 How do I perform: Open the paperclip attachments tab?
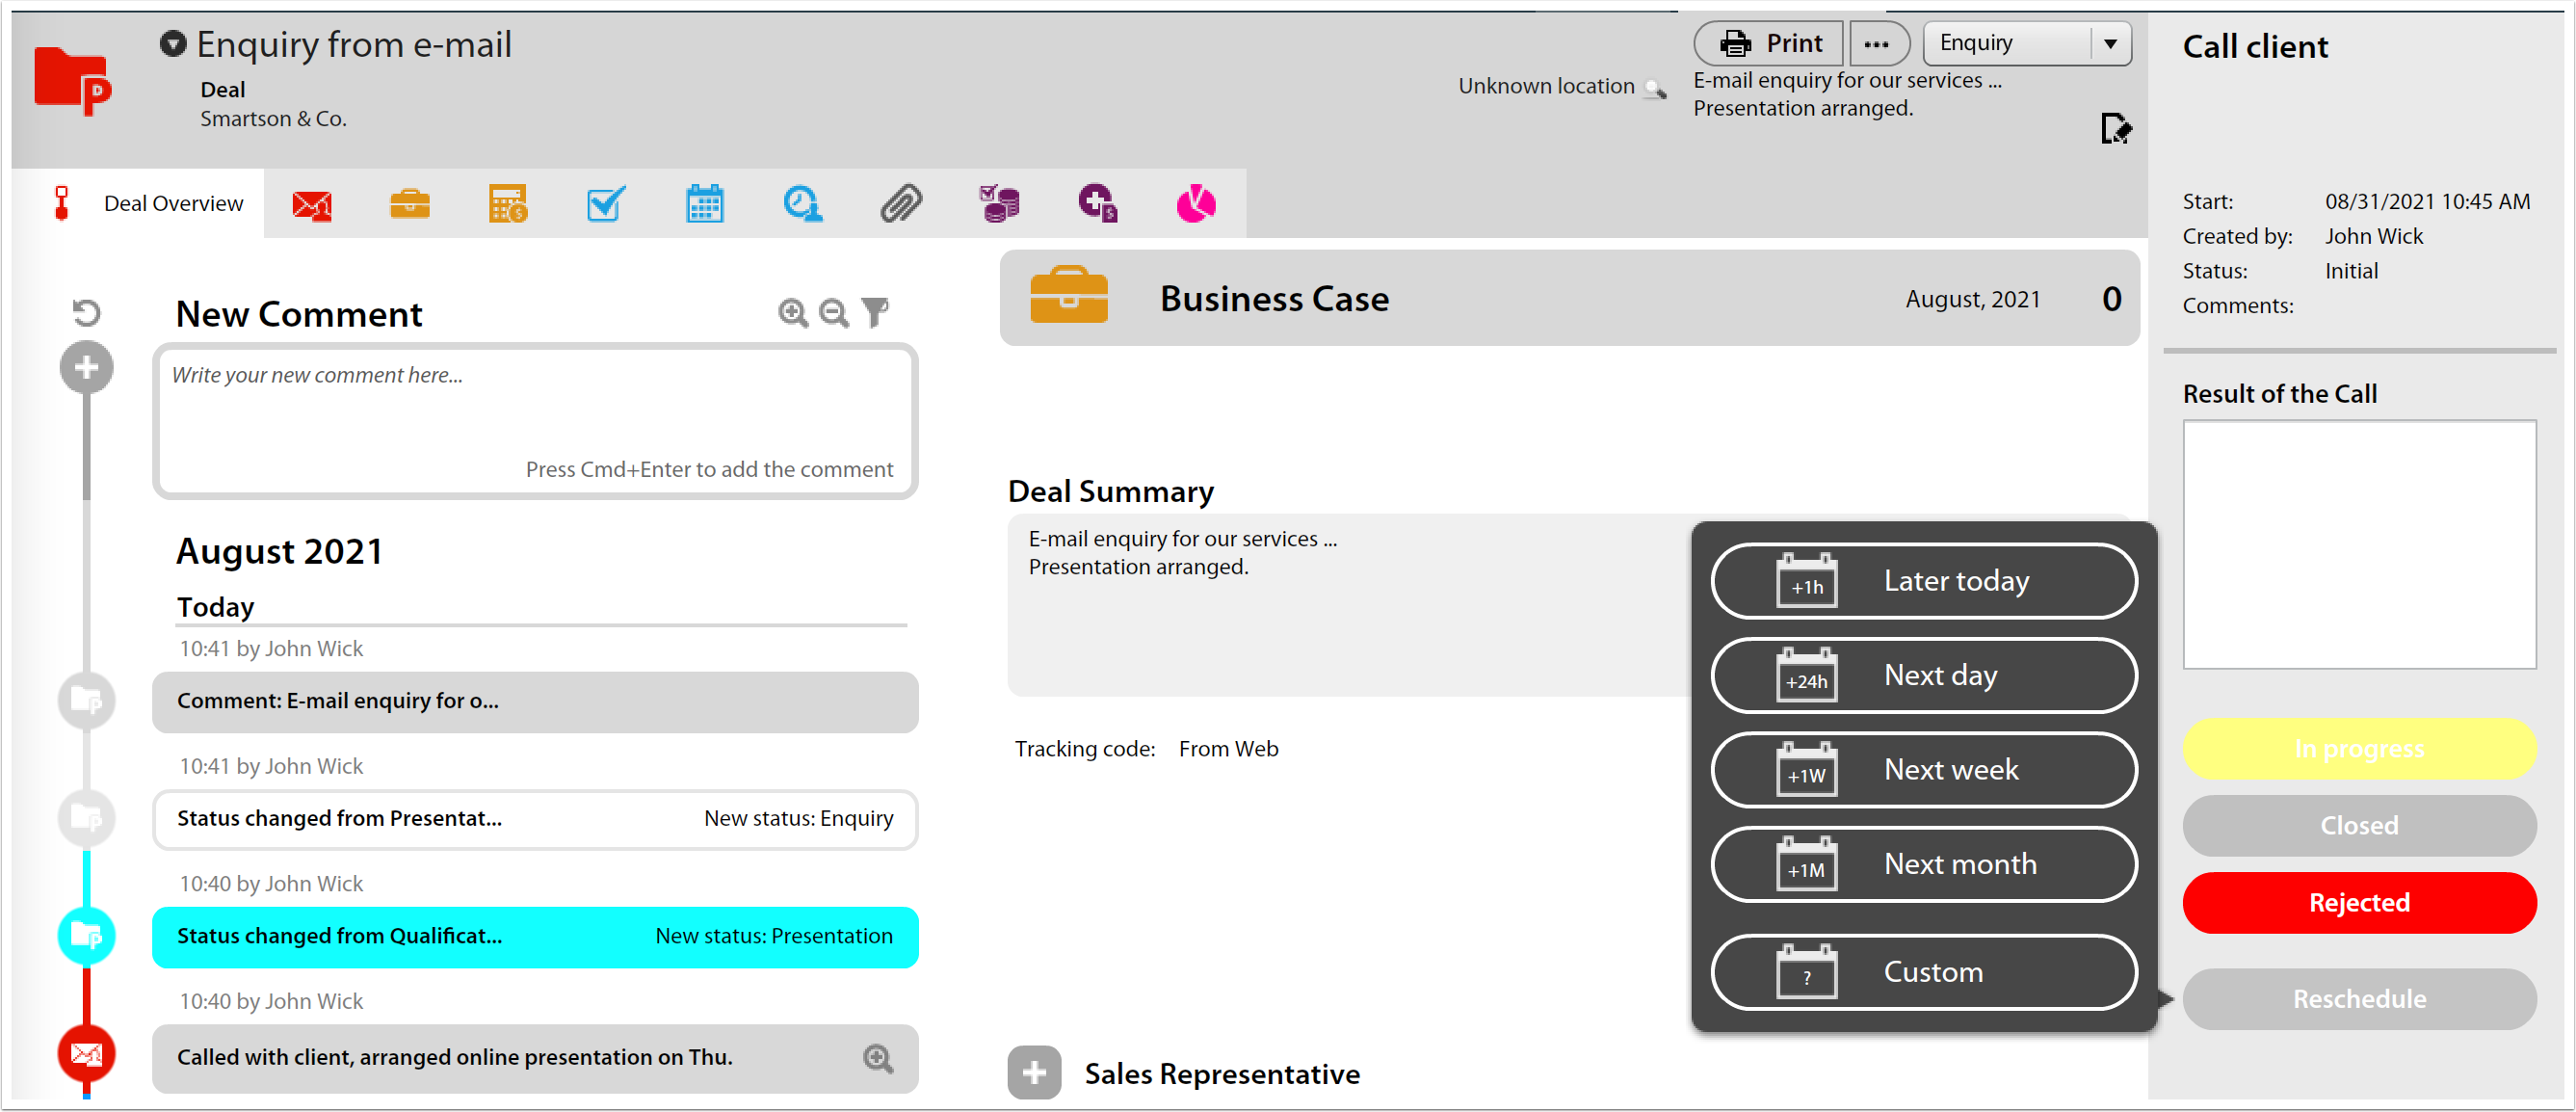tap(900, 204)
